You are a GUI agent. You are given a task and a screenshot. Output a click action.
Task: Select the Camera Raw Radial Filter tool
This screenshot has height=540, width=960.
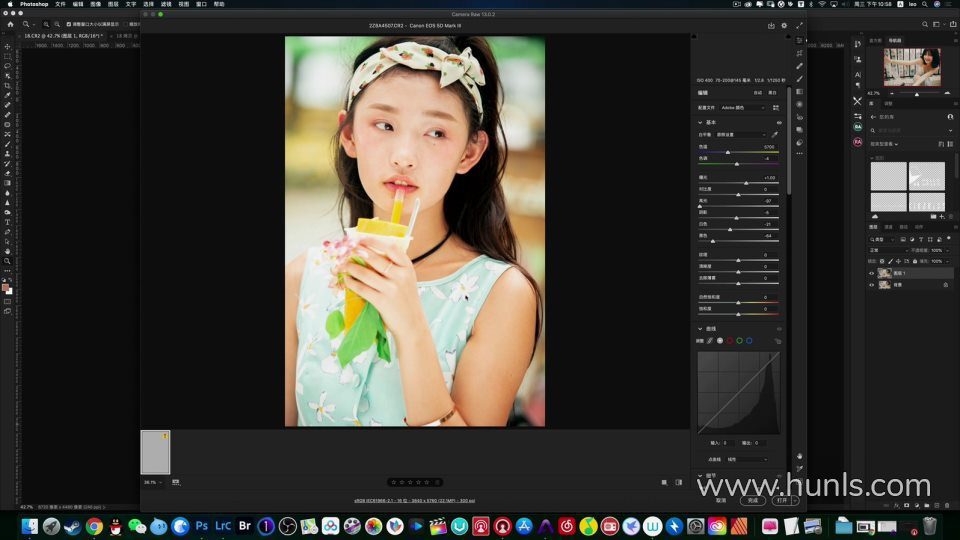click(800, 105)
